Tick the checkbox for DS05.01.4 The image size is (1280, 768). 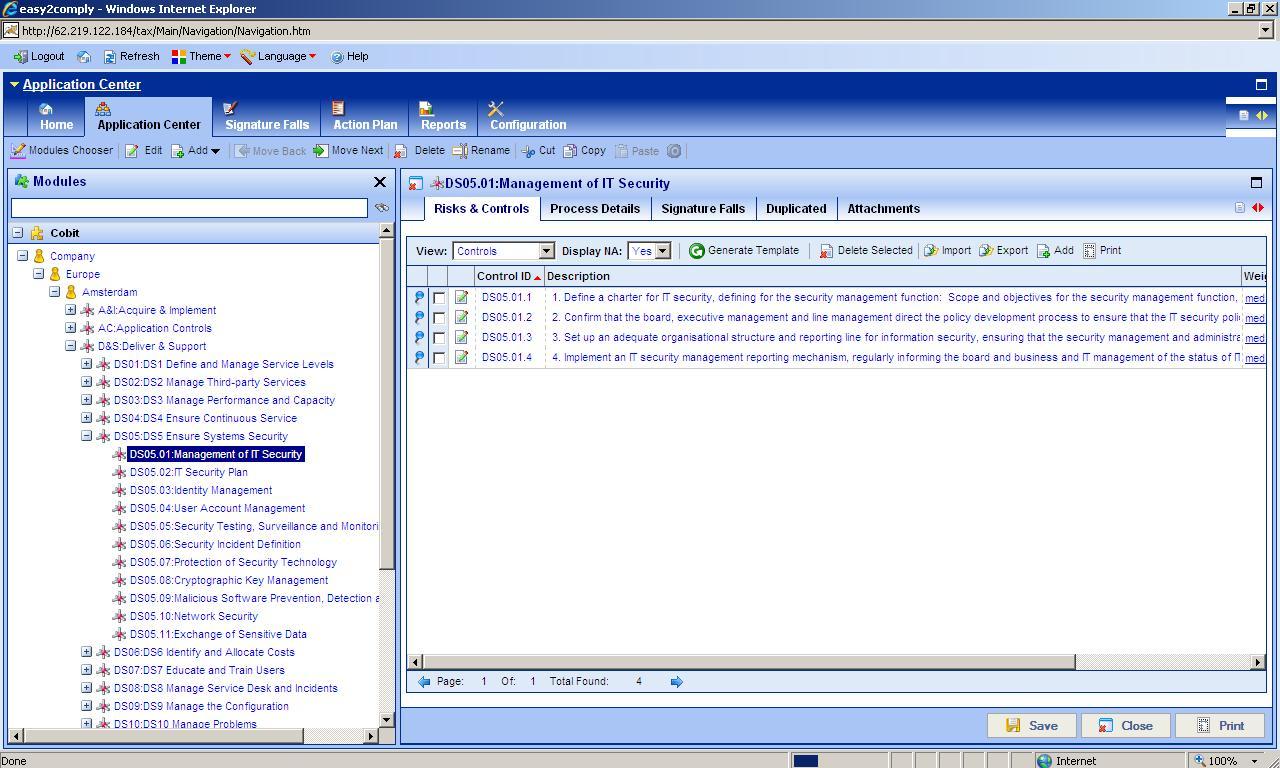[x=439, y=358]
